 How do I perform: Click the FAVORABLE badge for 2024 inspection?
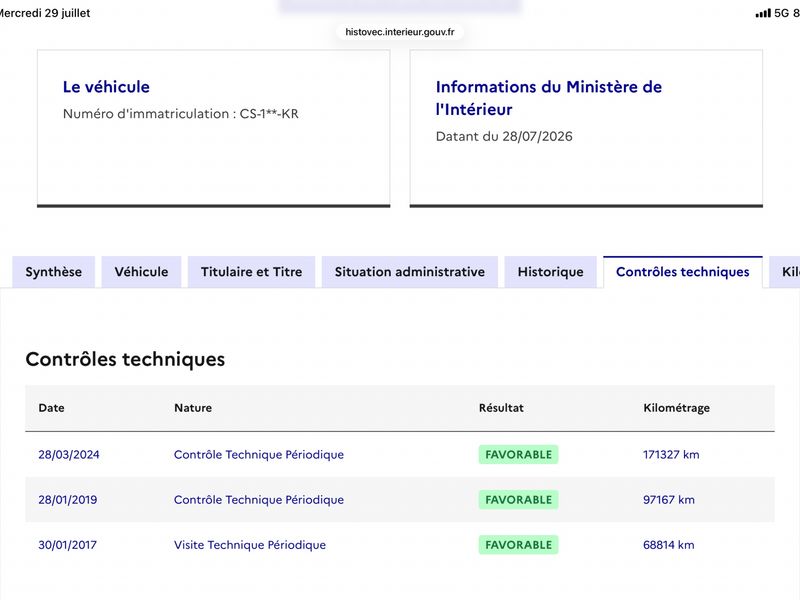[518, 455]
